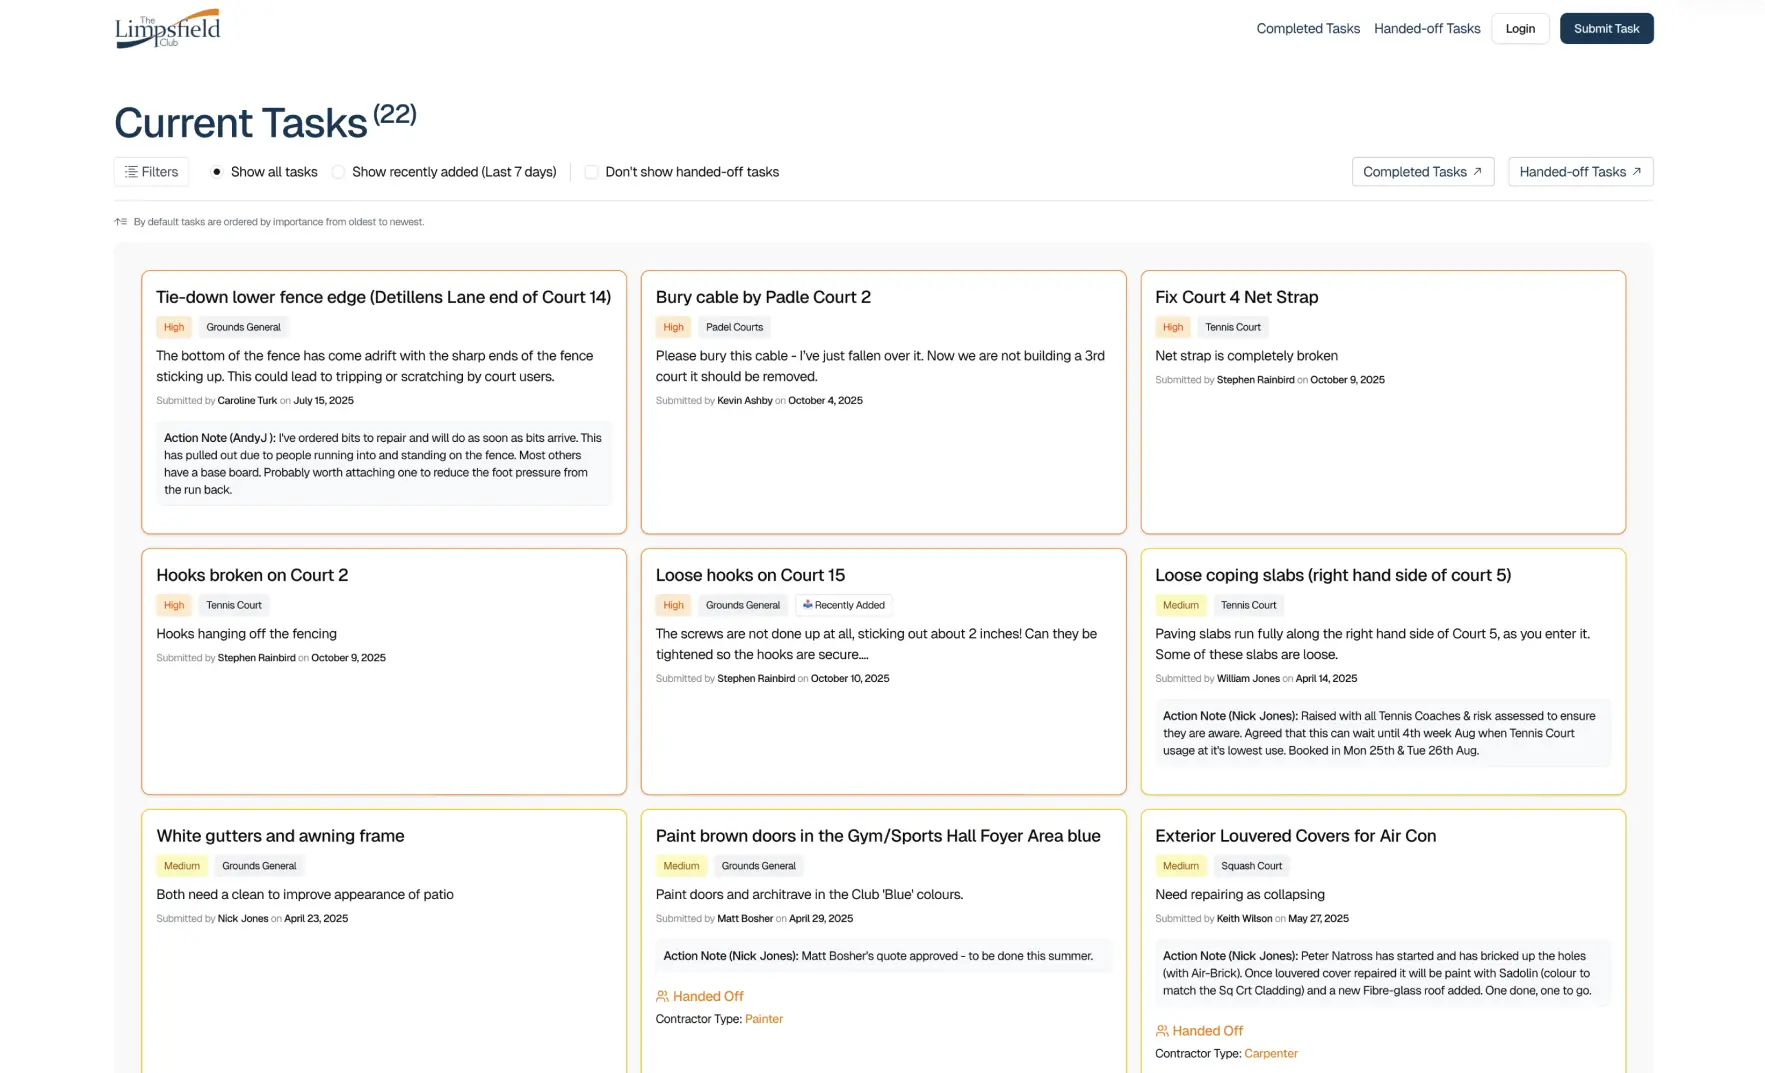Select Show recently added (Last 7 days)
1765x1073 pixels.
pyautogui.click(x=339, y=172)
